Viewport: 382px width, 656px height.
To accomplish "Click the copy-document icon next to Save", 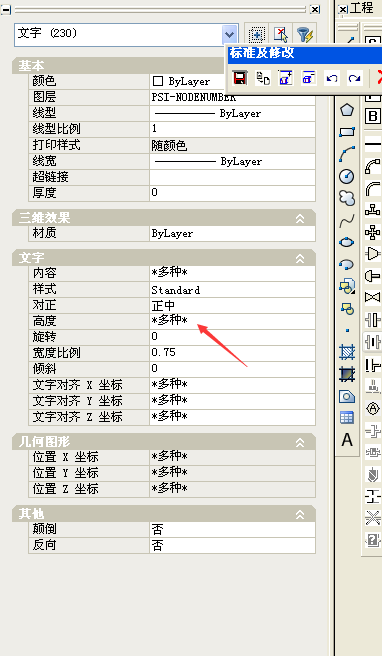I will [x=263, y=78].
